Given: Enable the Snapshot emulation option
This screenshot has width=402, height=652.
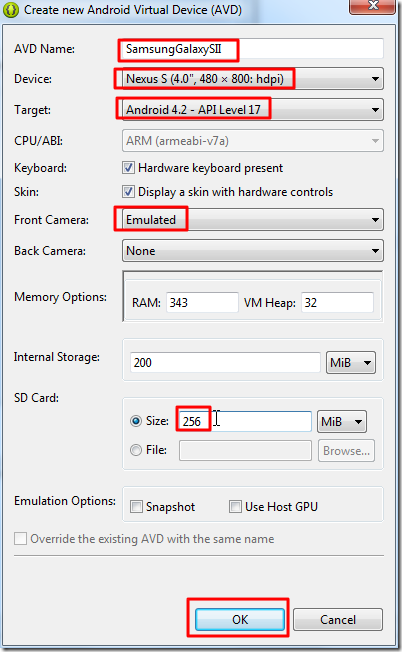Looking at the screenshot, I should [x=136, y=506].
